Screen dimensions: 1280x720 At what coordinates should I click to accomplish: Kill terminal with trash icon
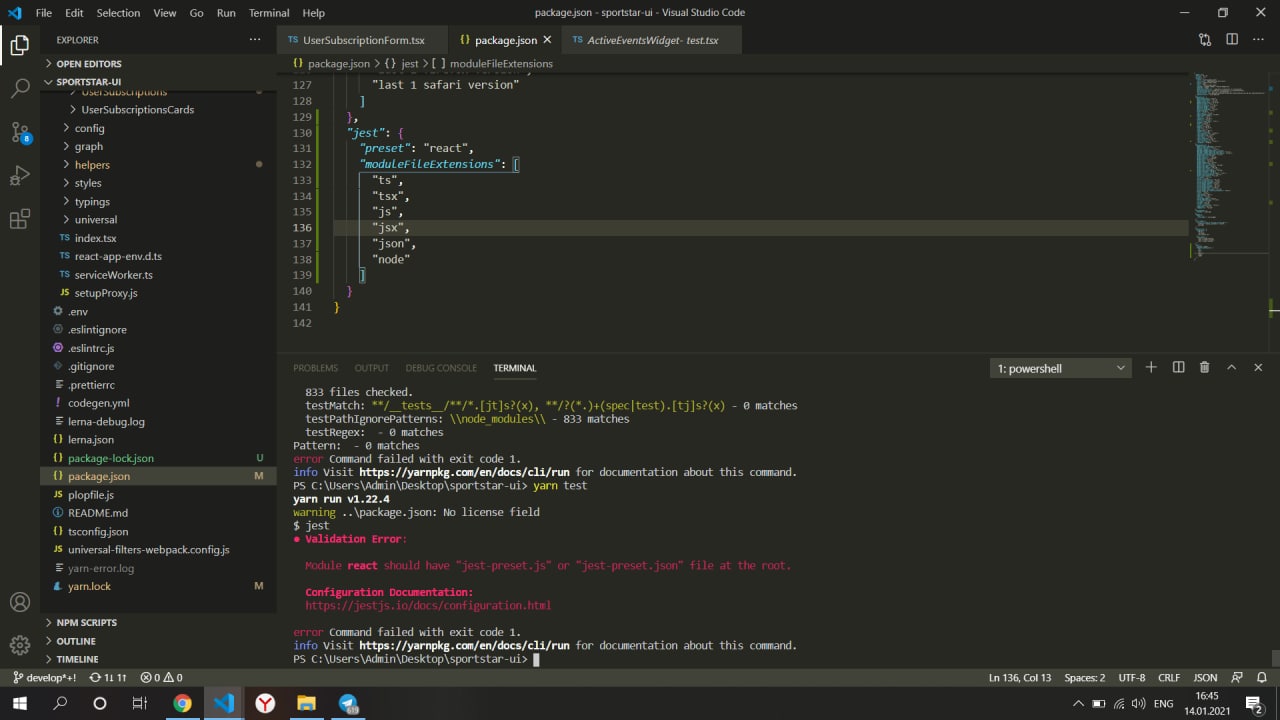coord(1205,368)
